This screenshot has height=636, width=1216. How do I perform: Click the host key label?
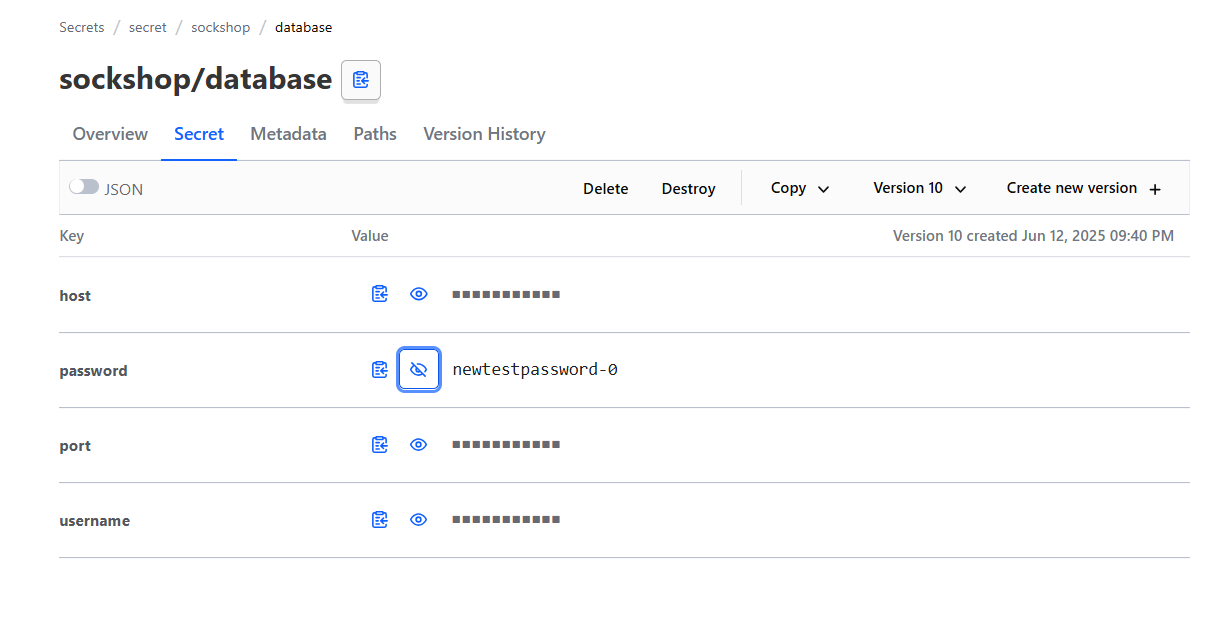click(x=75, y=295)
